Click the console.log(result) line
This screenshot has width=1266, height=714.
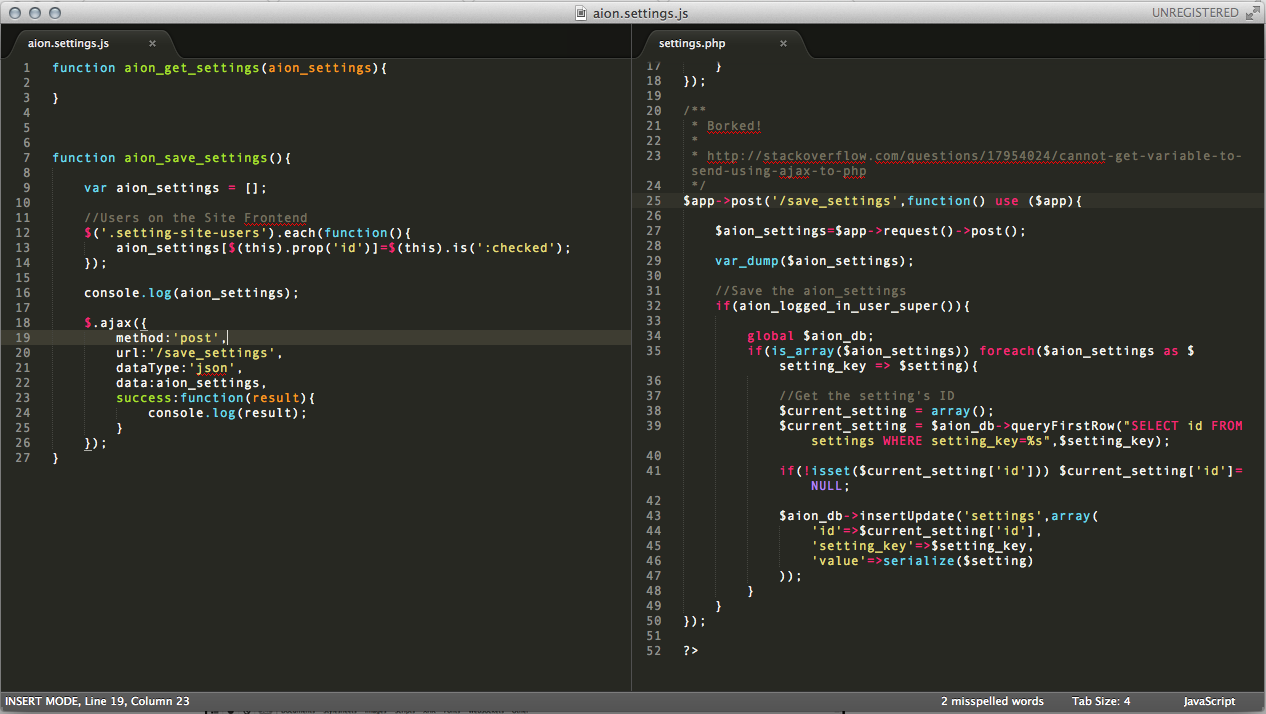[227, 413]
